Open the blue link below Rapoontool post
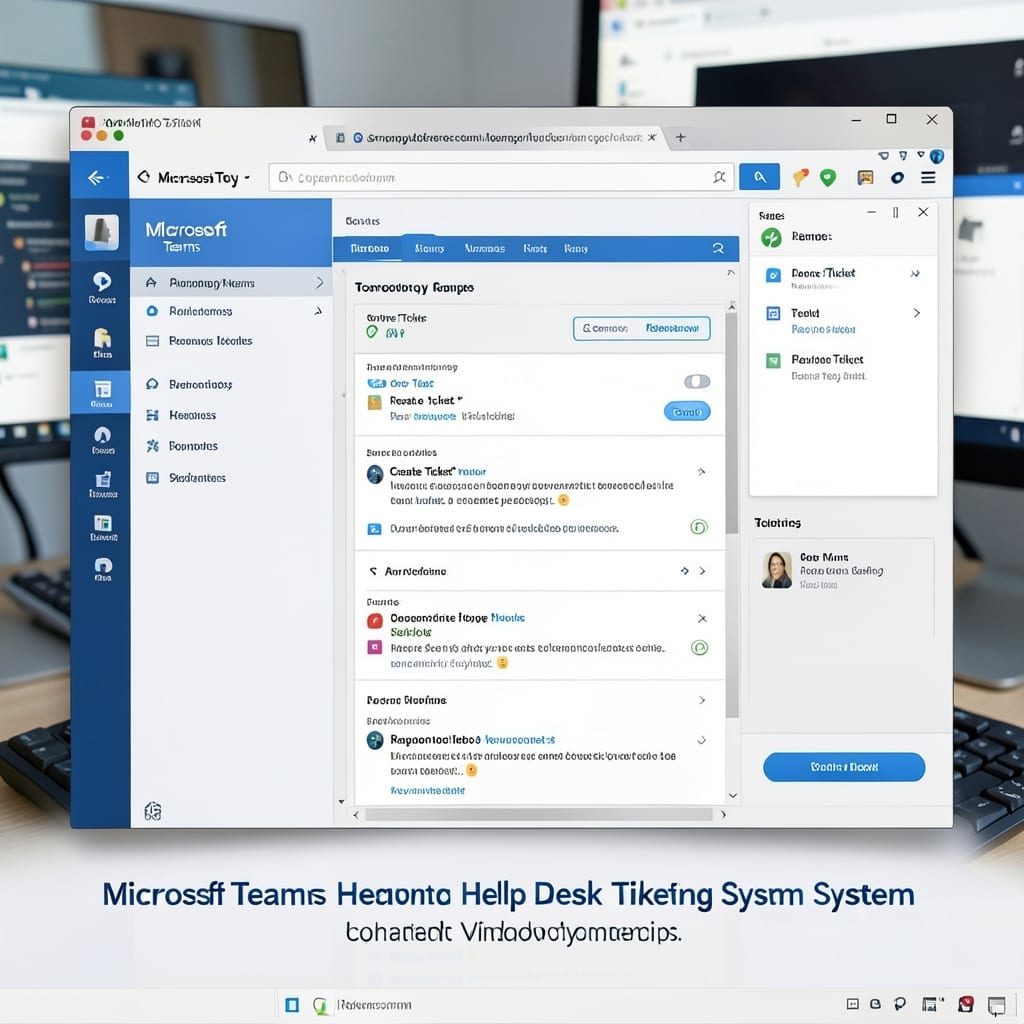The image size is (1024, 1024). (x=428, y=790)
